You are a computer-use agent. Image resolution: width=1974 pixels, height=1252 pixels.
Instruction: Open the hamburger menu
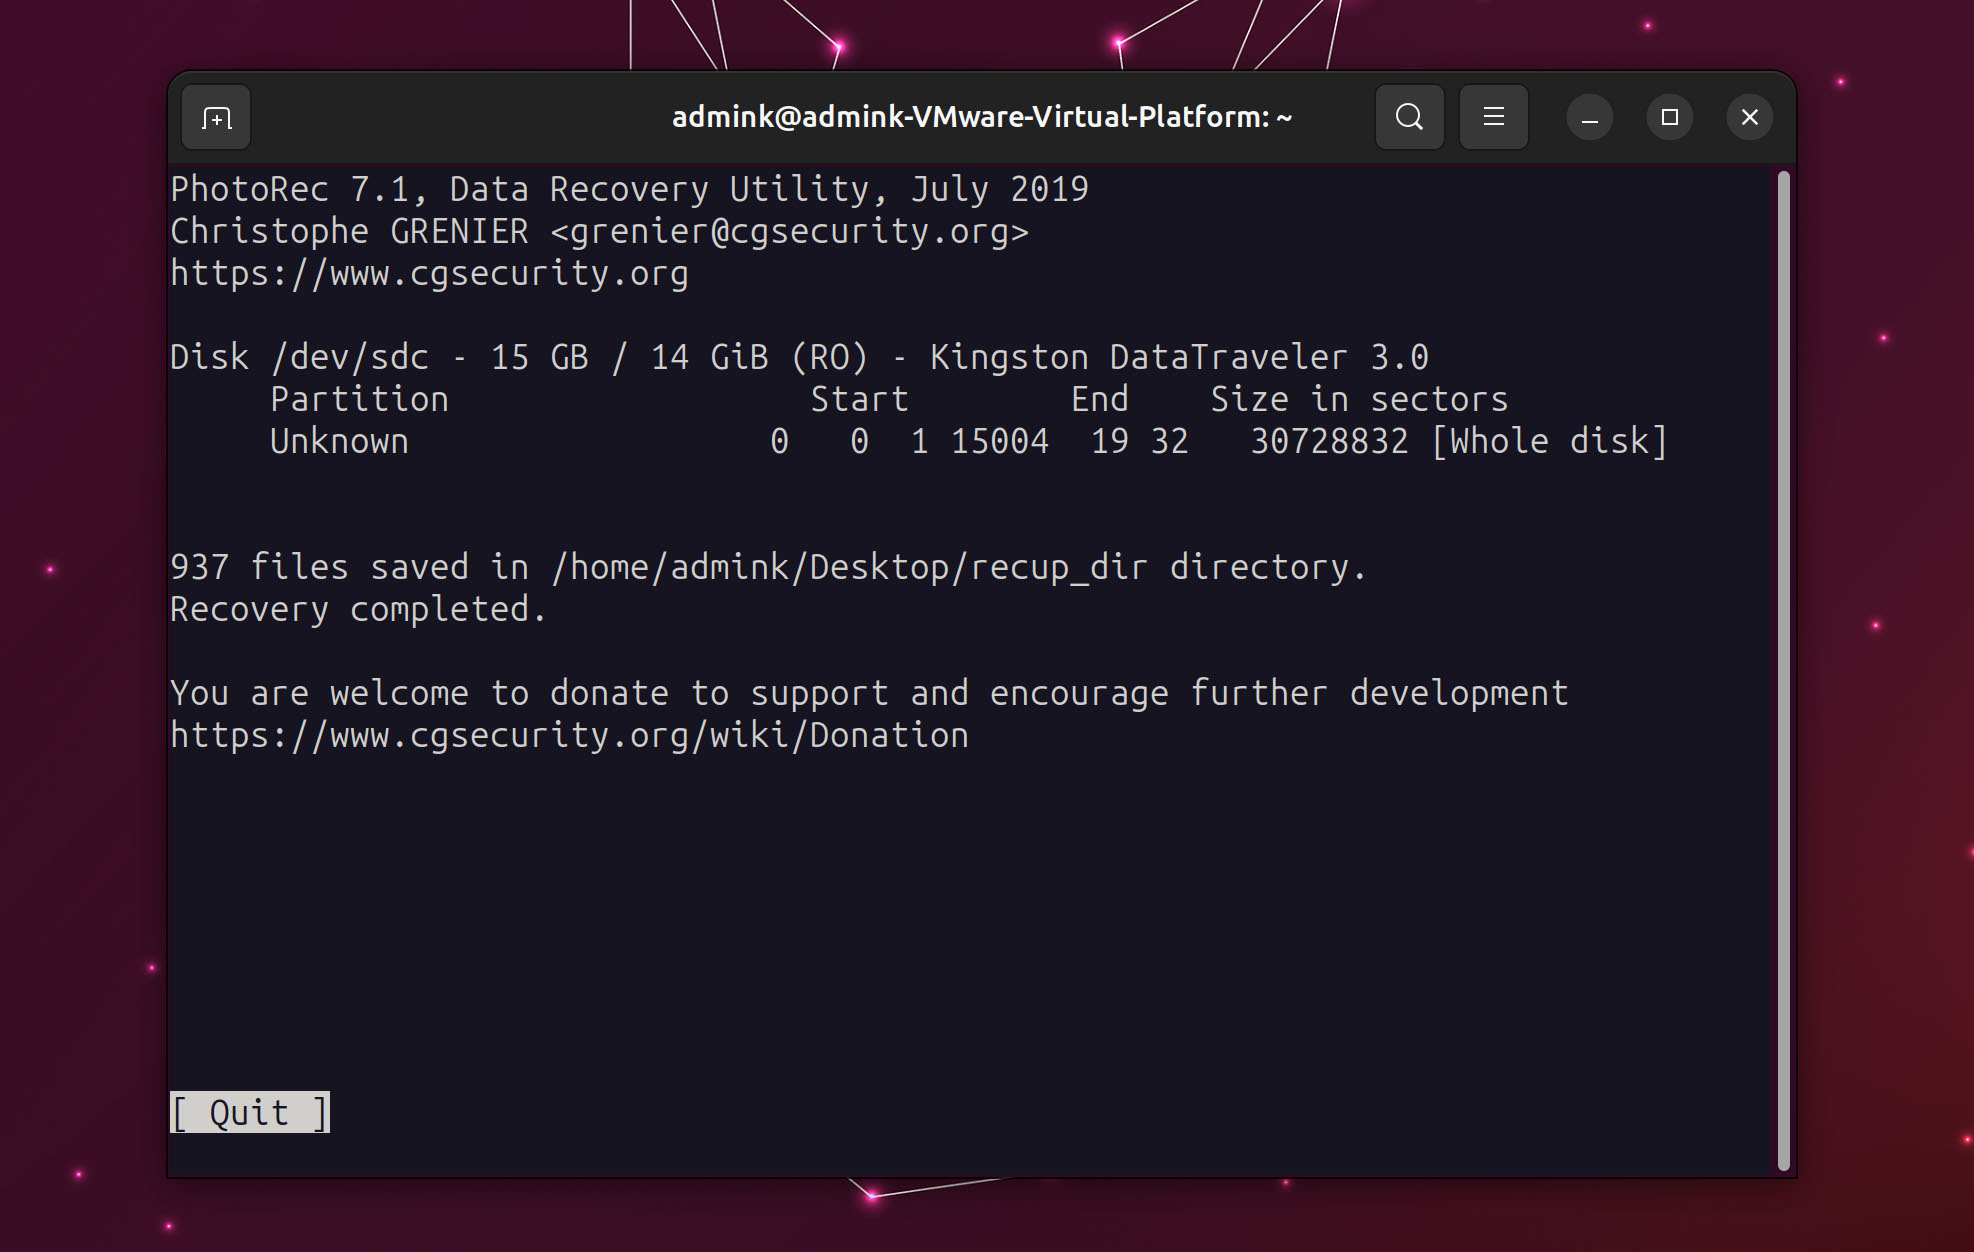click(x=1493, y=118)
